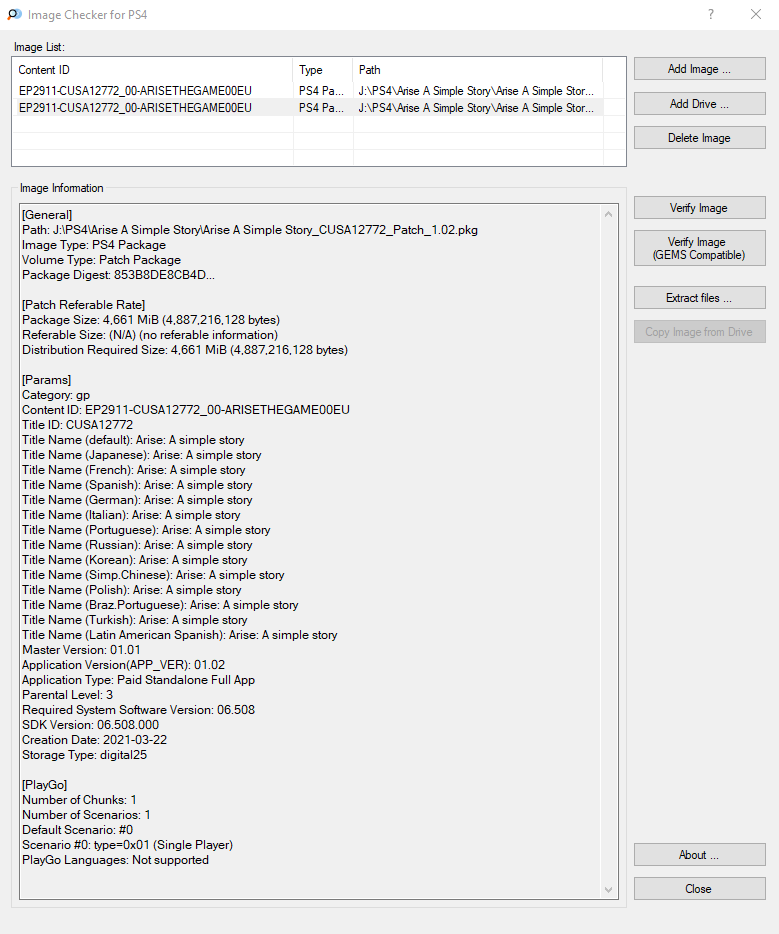
Task: Click the Title Name (German) line
Action: point(137,500)
